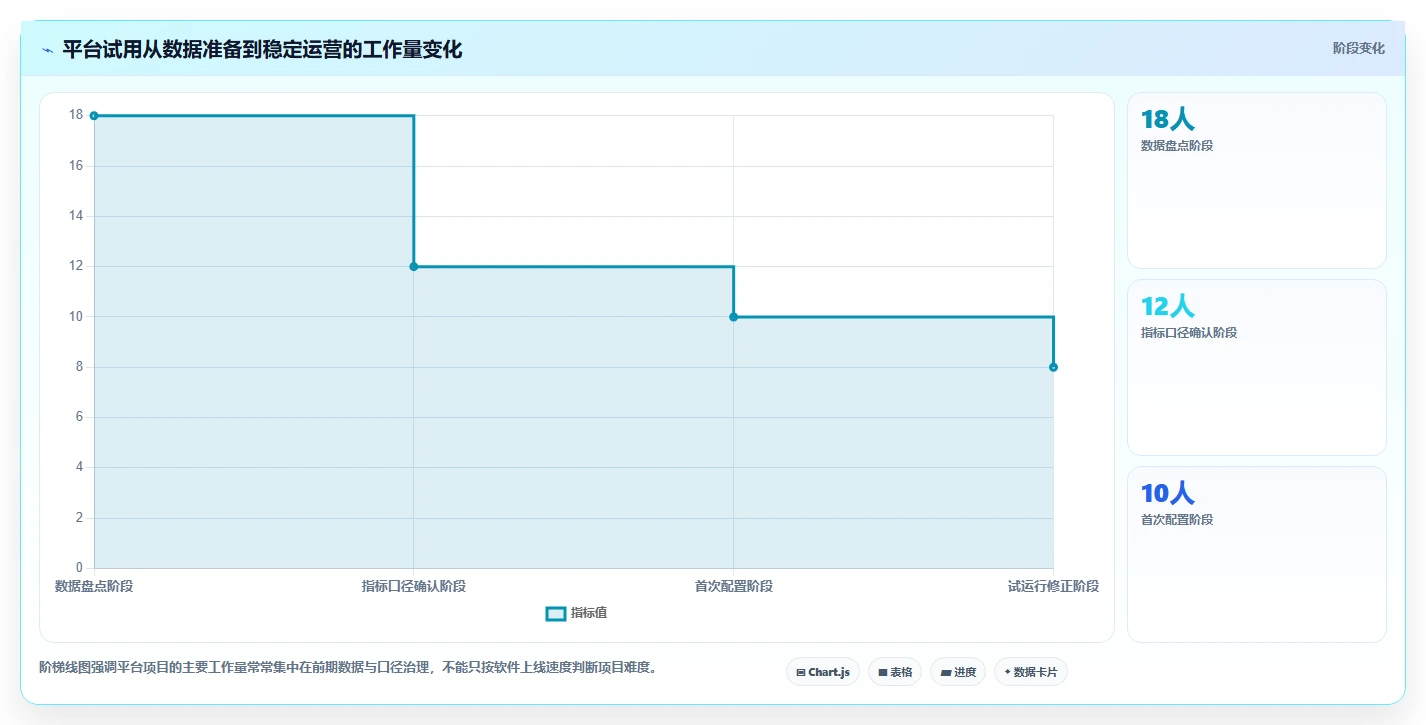1426x725 pixels.
Task: Click the y-axis value 6
Action: 79,417
